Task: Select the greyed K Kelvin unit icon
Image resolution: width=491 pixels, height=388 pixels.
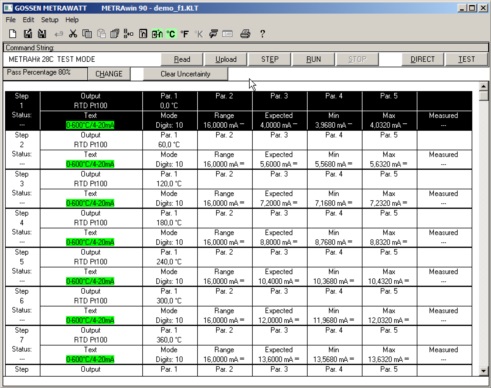Action: tap(199, 34)
